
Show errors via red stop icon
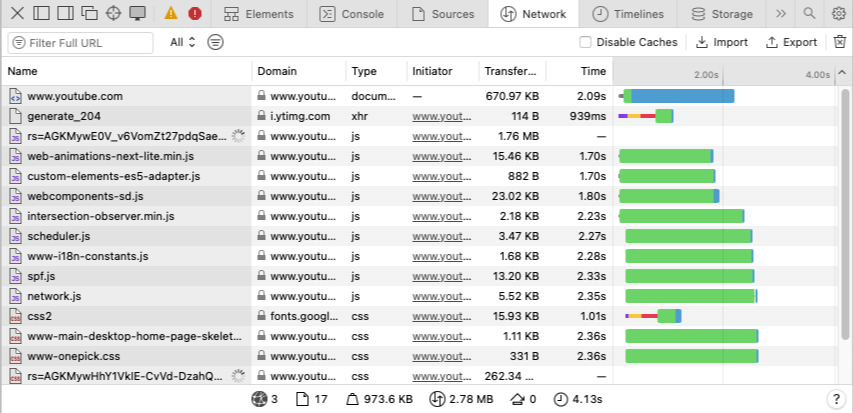coord(195,14)
